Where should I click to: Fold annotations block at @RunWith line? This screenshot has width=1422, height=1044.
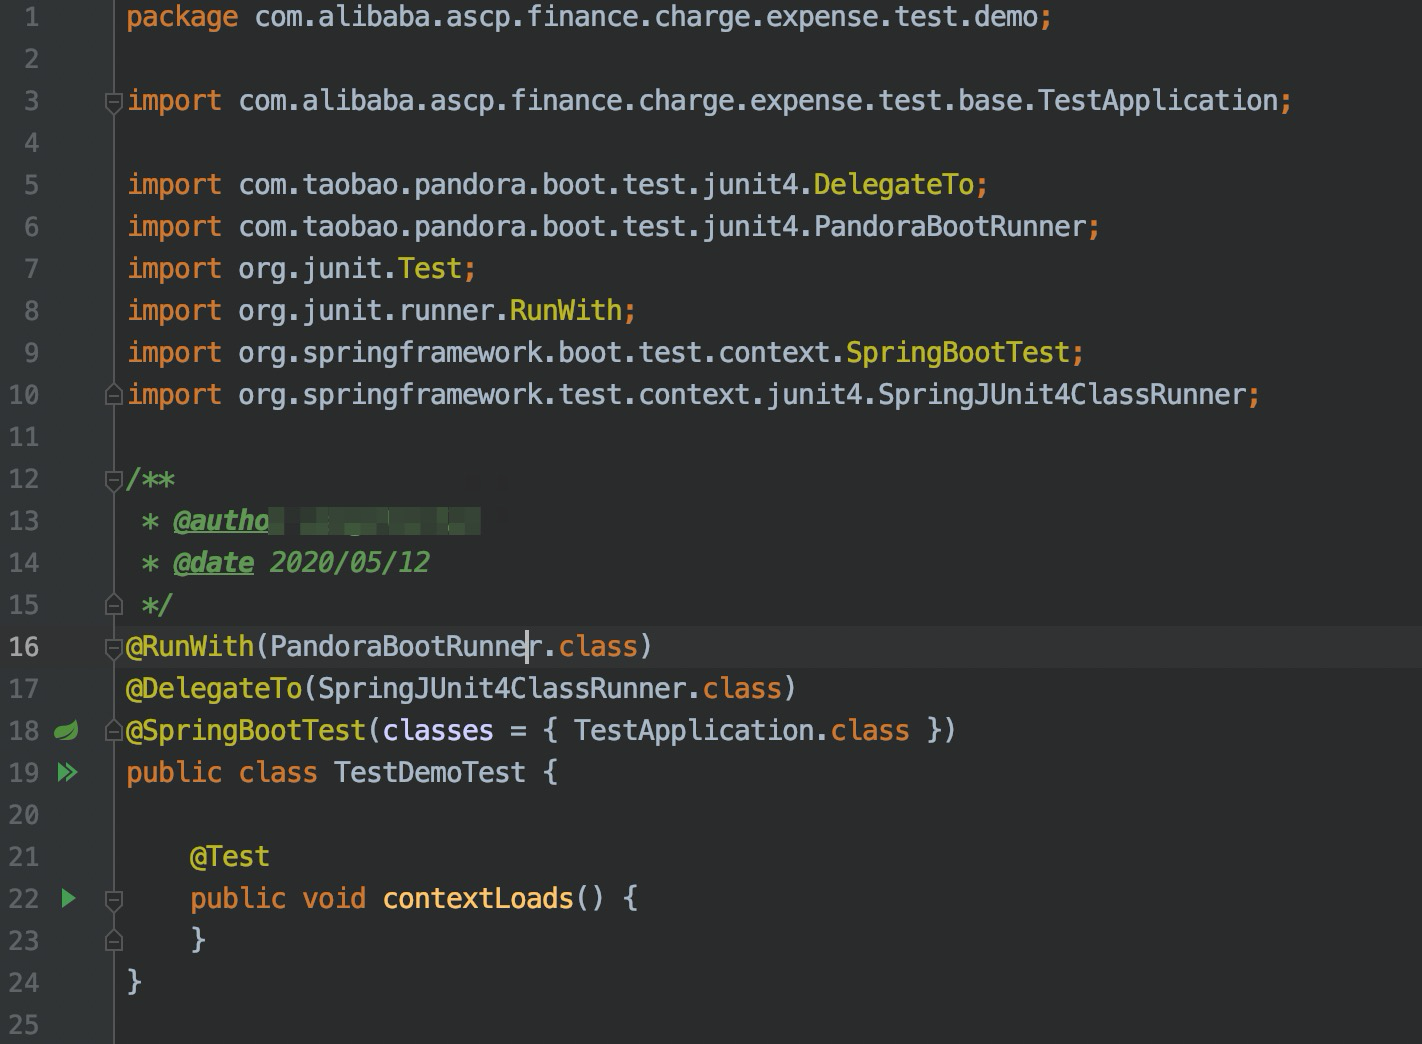coord(114,647)
